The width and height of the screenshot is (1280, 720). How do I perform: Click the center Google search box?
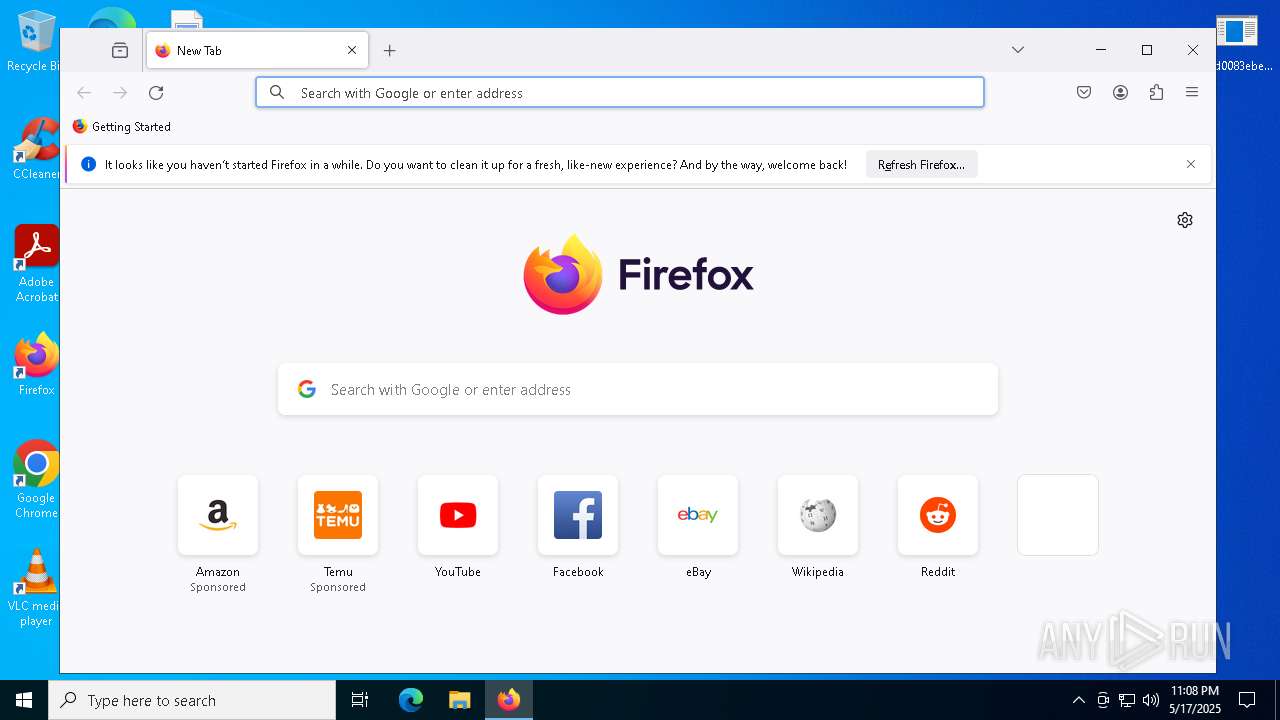[x=638, y=390]
